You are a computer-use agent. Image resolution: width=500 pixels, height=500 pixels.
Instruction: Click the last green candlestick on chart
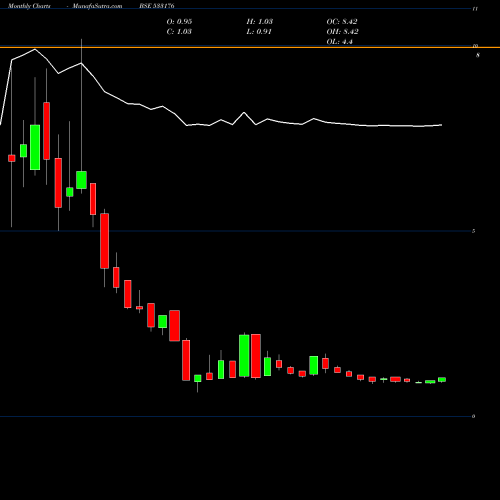tap(442, 380)
